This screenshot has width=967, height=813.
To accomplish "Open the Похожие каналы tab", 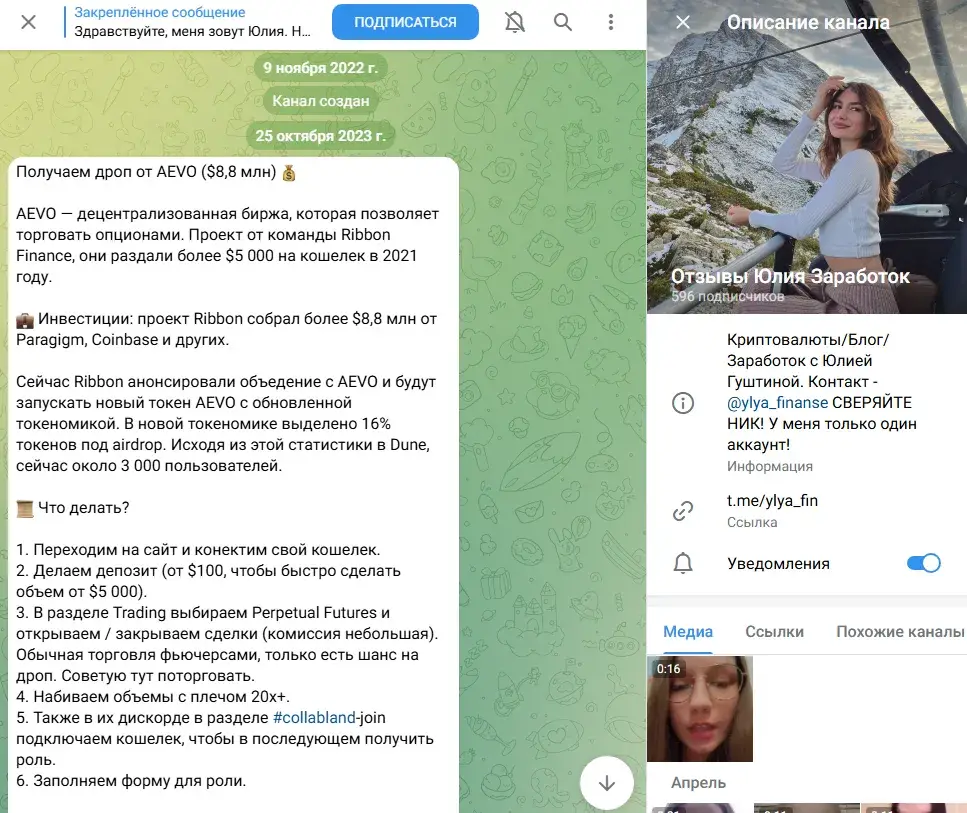I will tap(899, 632).
